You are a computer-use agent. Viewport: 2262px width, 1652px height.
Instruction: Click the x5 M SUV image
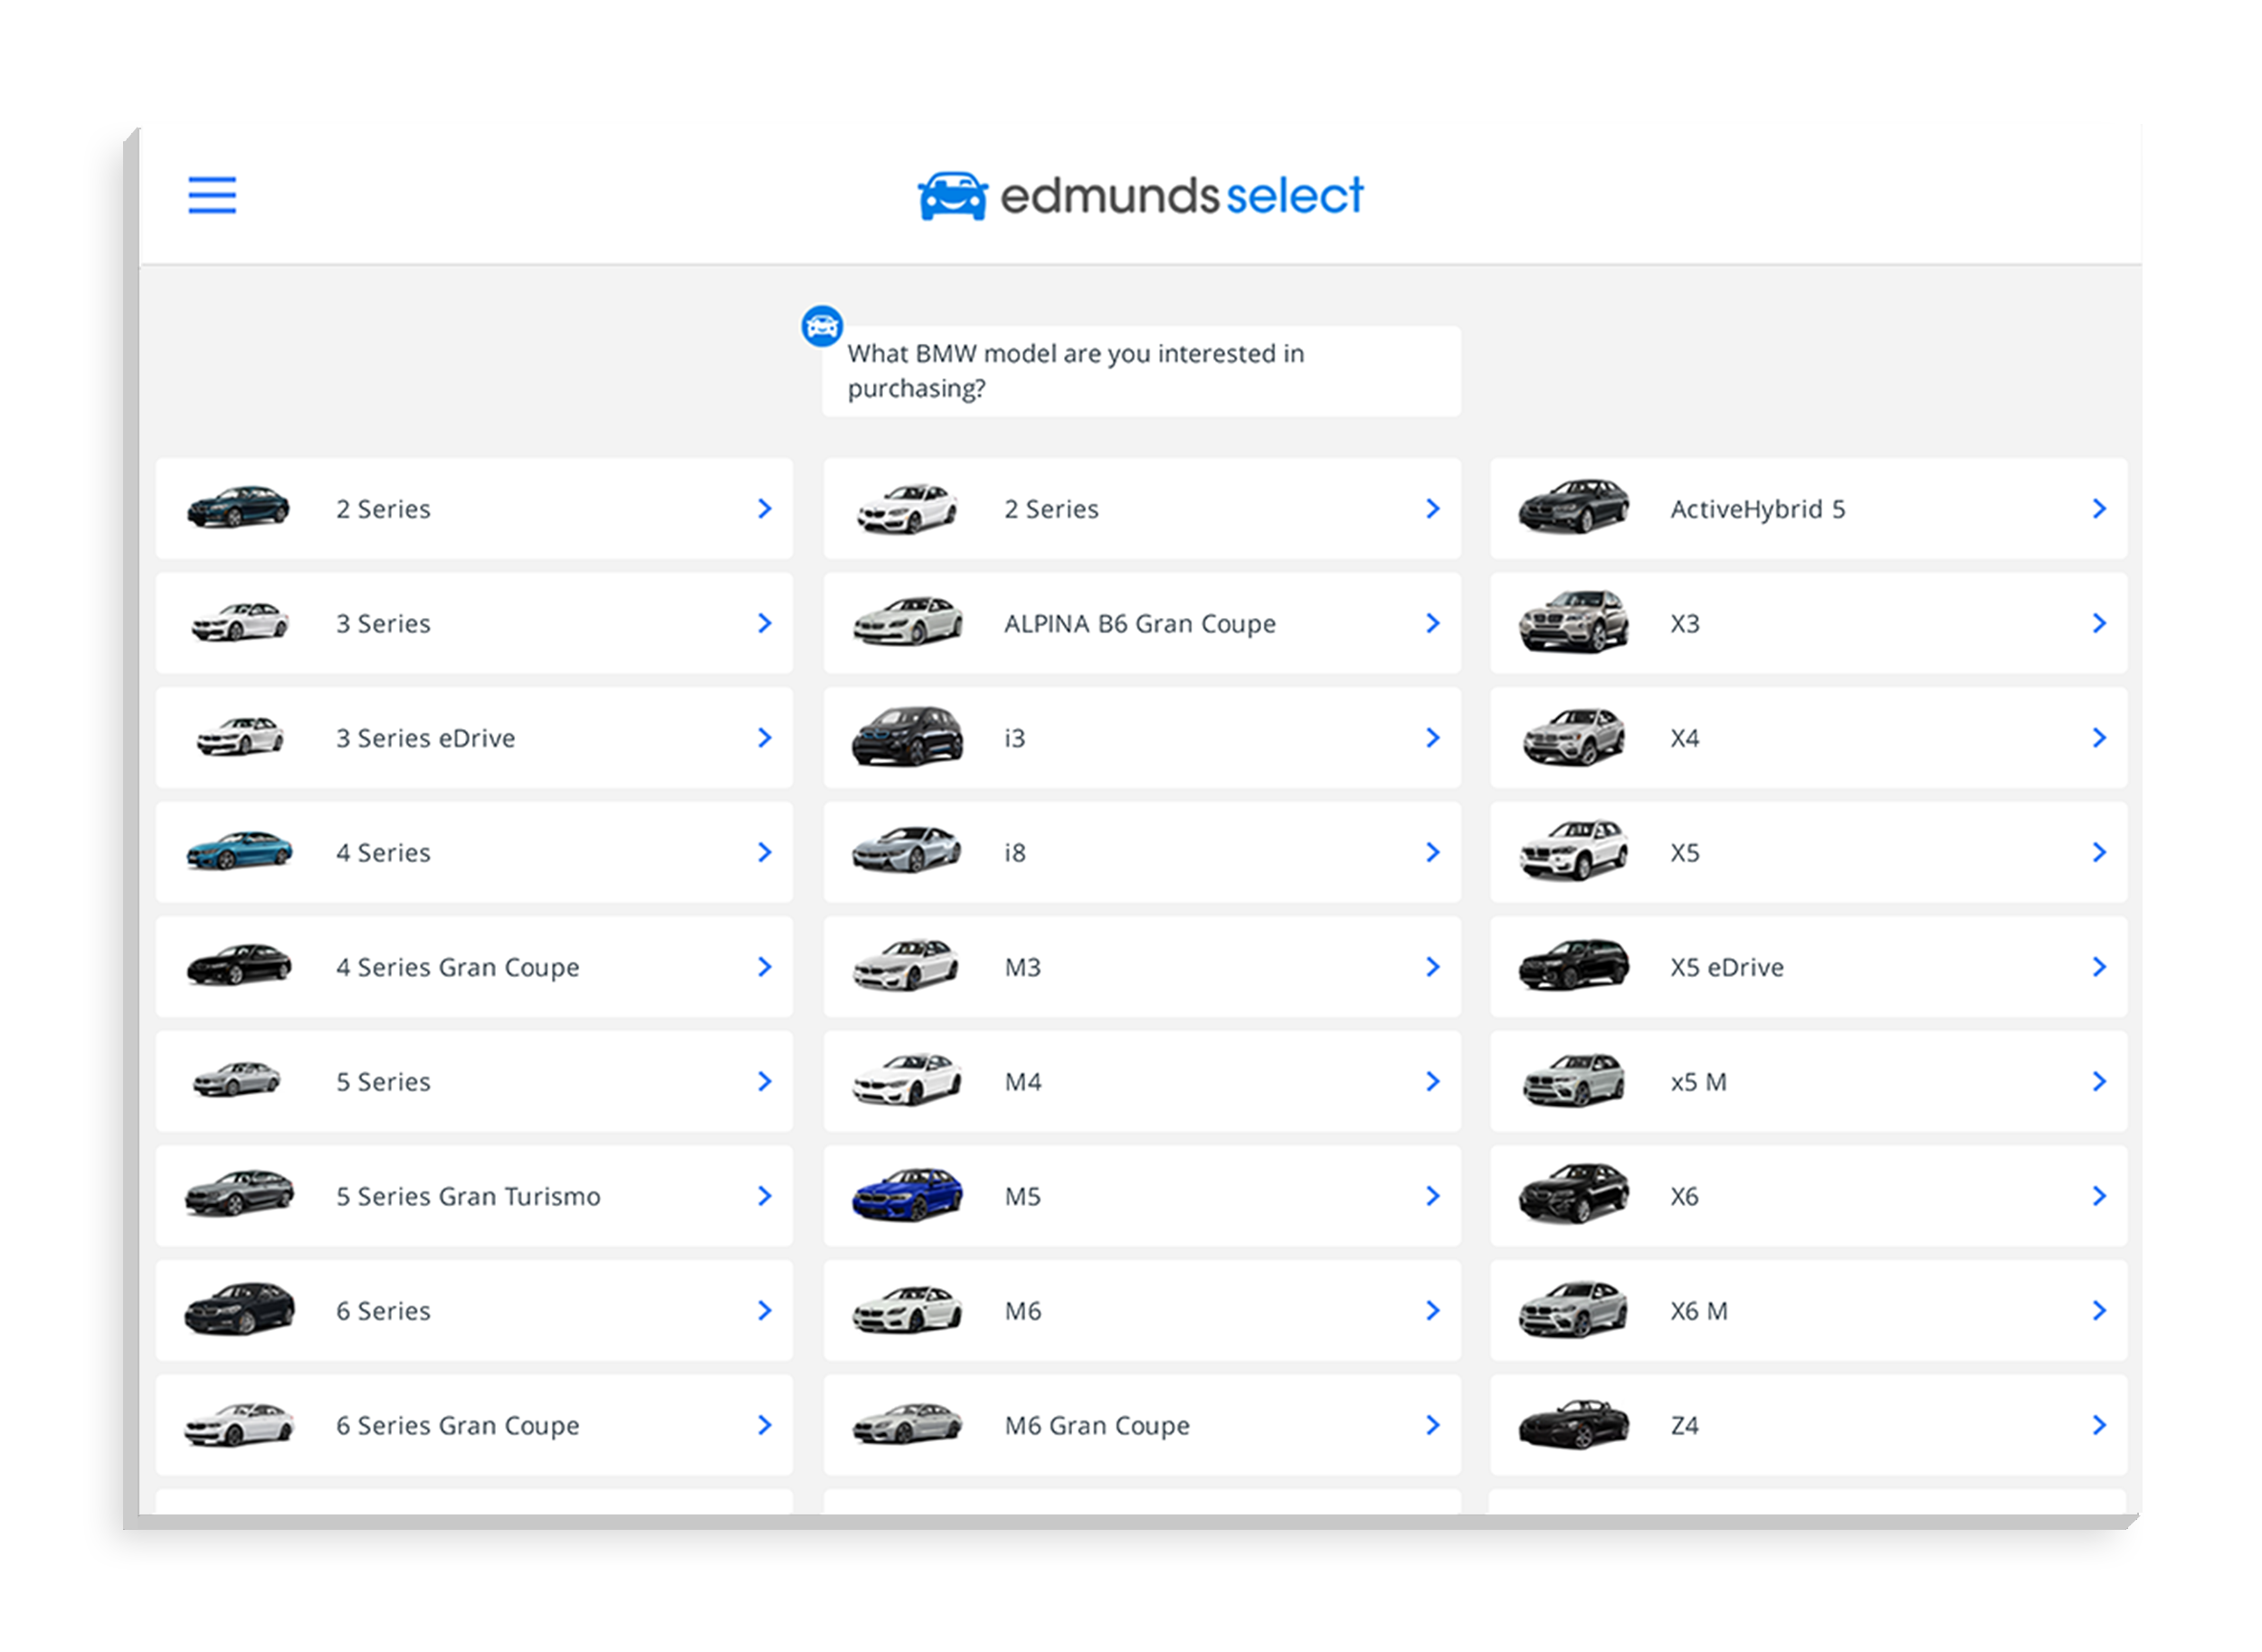[1573, 1080]
